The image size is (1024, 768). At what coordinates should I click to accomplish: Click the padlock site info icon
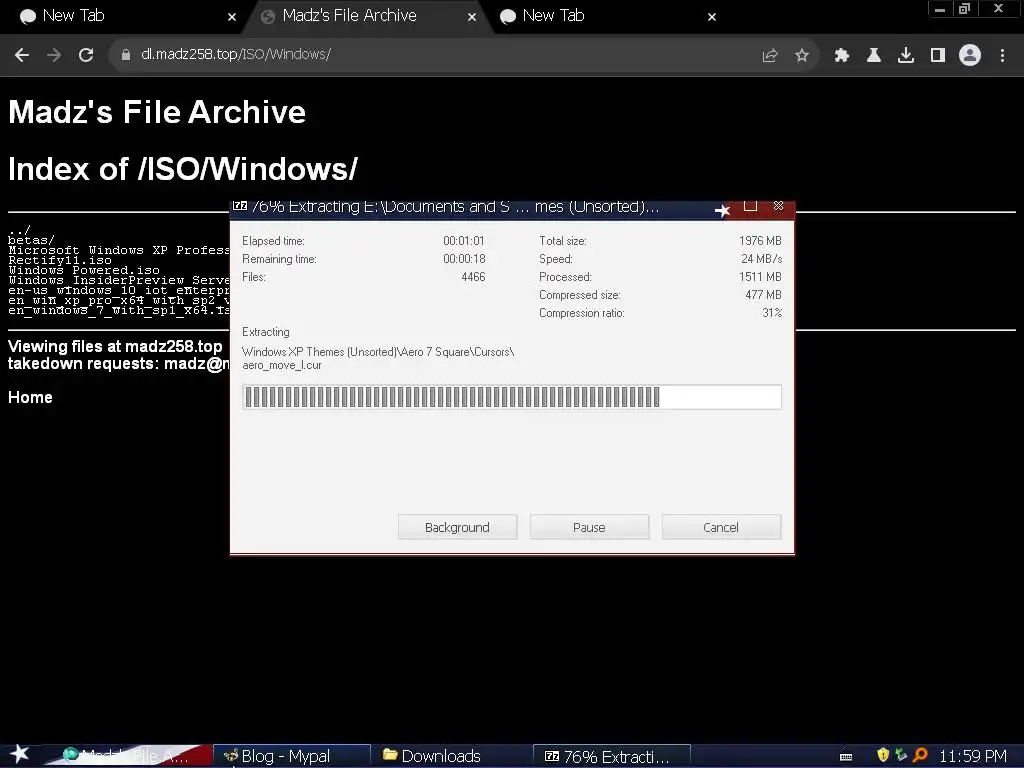(125, 55)
